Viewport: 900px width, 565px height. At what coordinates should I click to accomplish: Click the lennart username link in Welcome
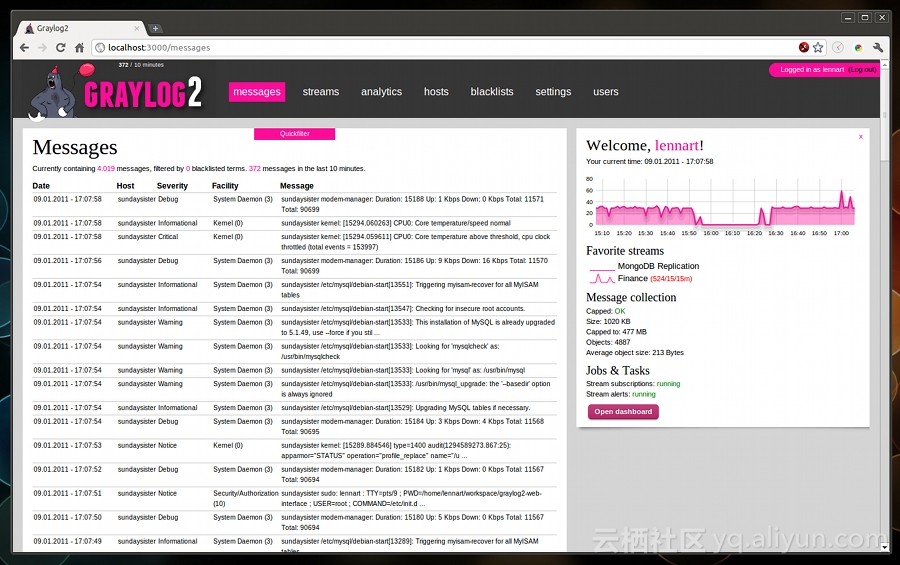tap(678, 146)
